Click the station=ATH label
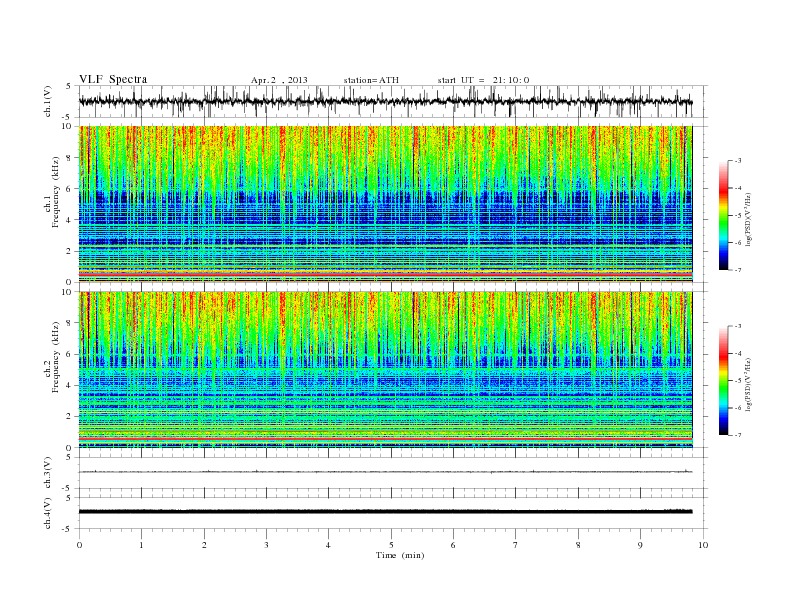This screenshot has width=792, height=612. (371, 80)
